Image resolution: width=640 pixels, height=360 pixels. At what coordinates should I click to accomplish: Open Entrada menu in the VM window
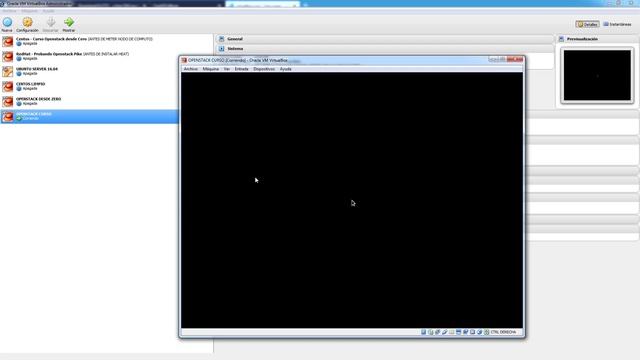[x=242, y=69]
